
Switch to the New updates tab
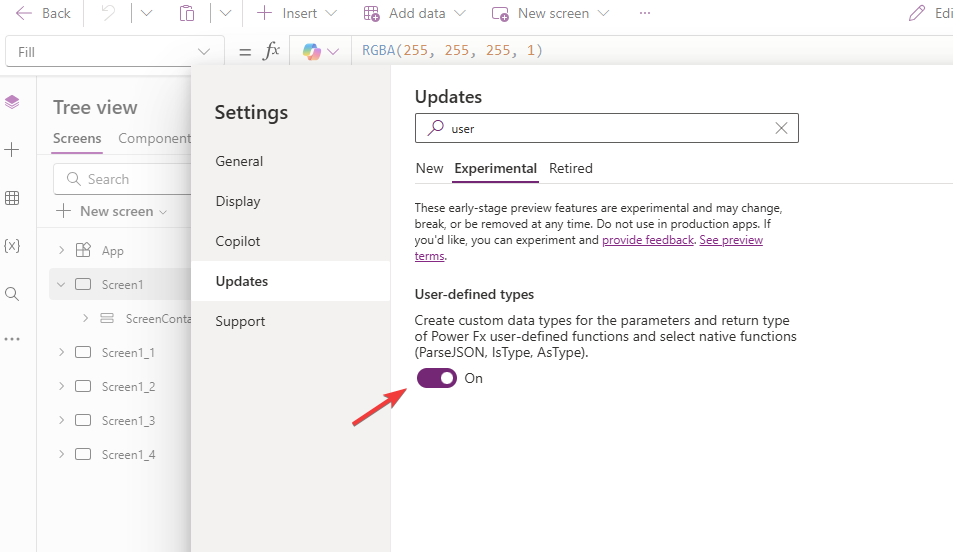point(429,168)
